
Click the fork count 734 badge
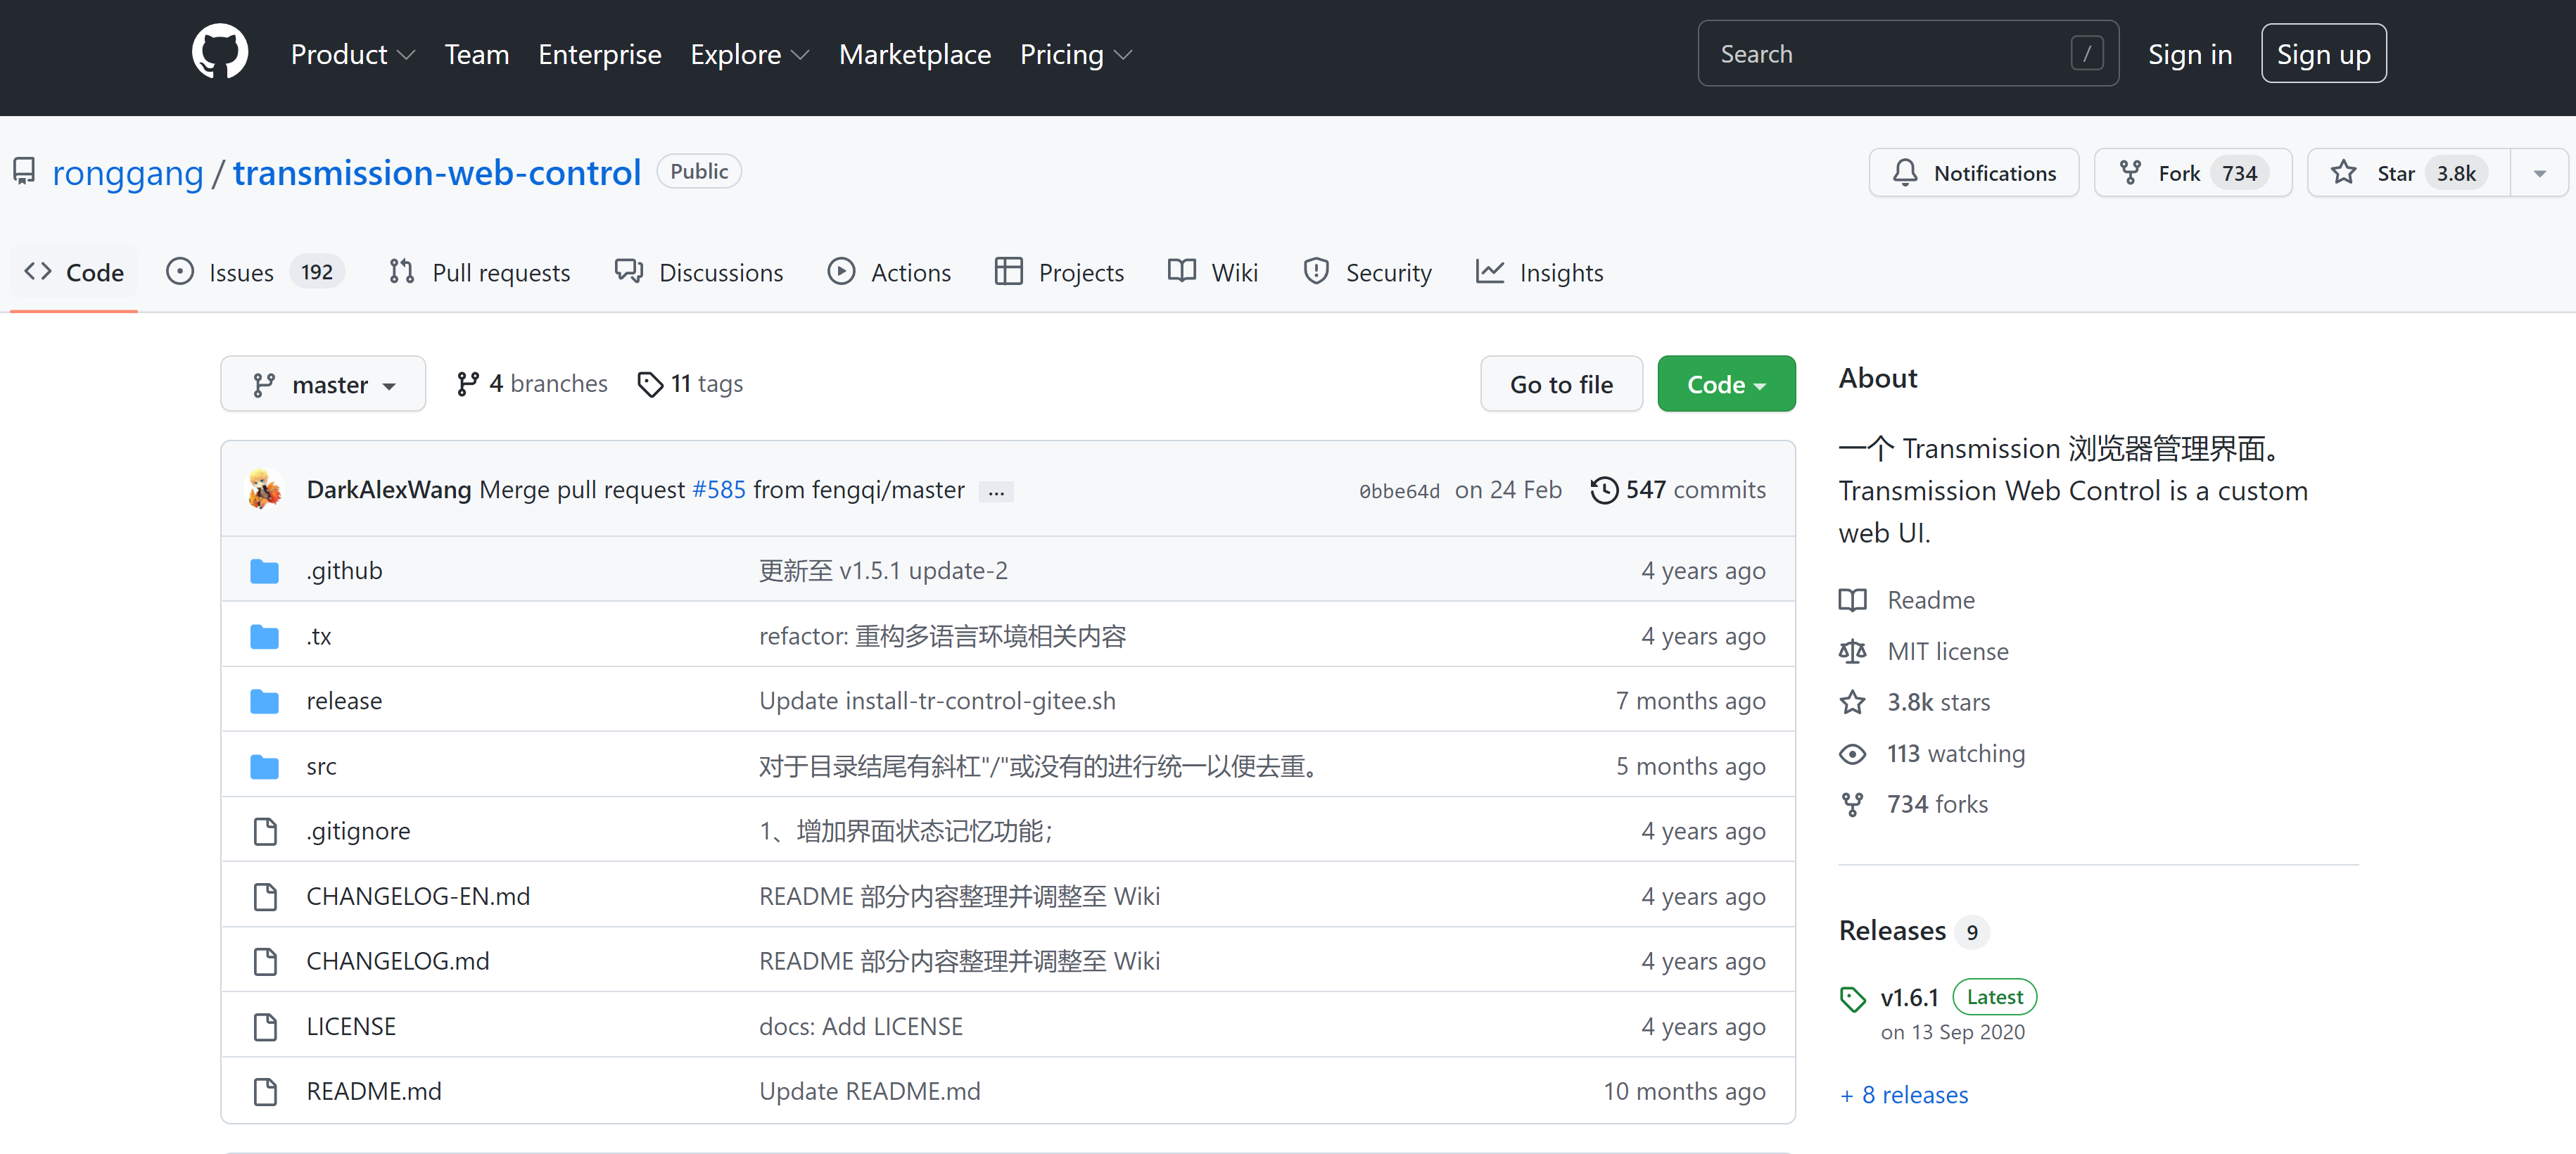click(2239, 173)
